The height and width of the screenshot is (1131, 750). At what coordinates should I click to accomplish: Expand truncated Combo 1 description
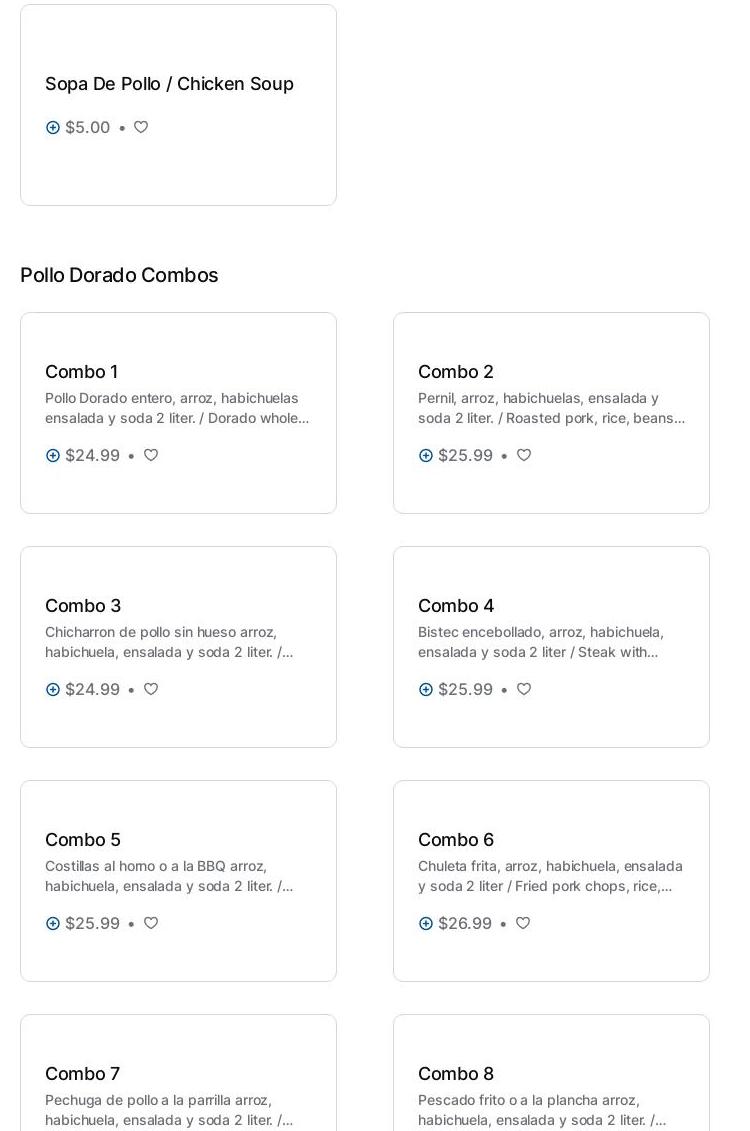click(177, 409)
